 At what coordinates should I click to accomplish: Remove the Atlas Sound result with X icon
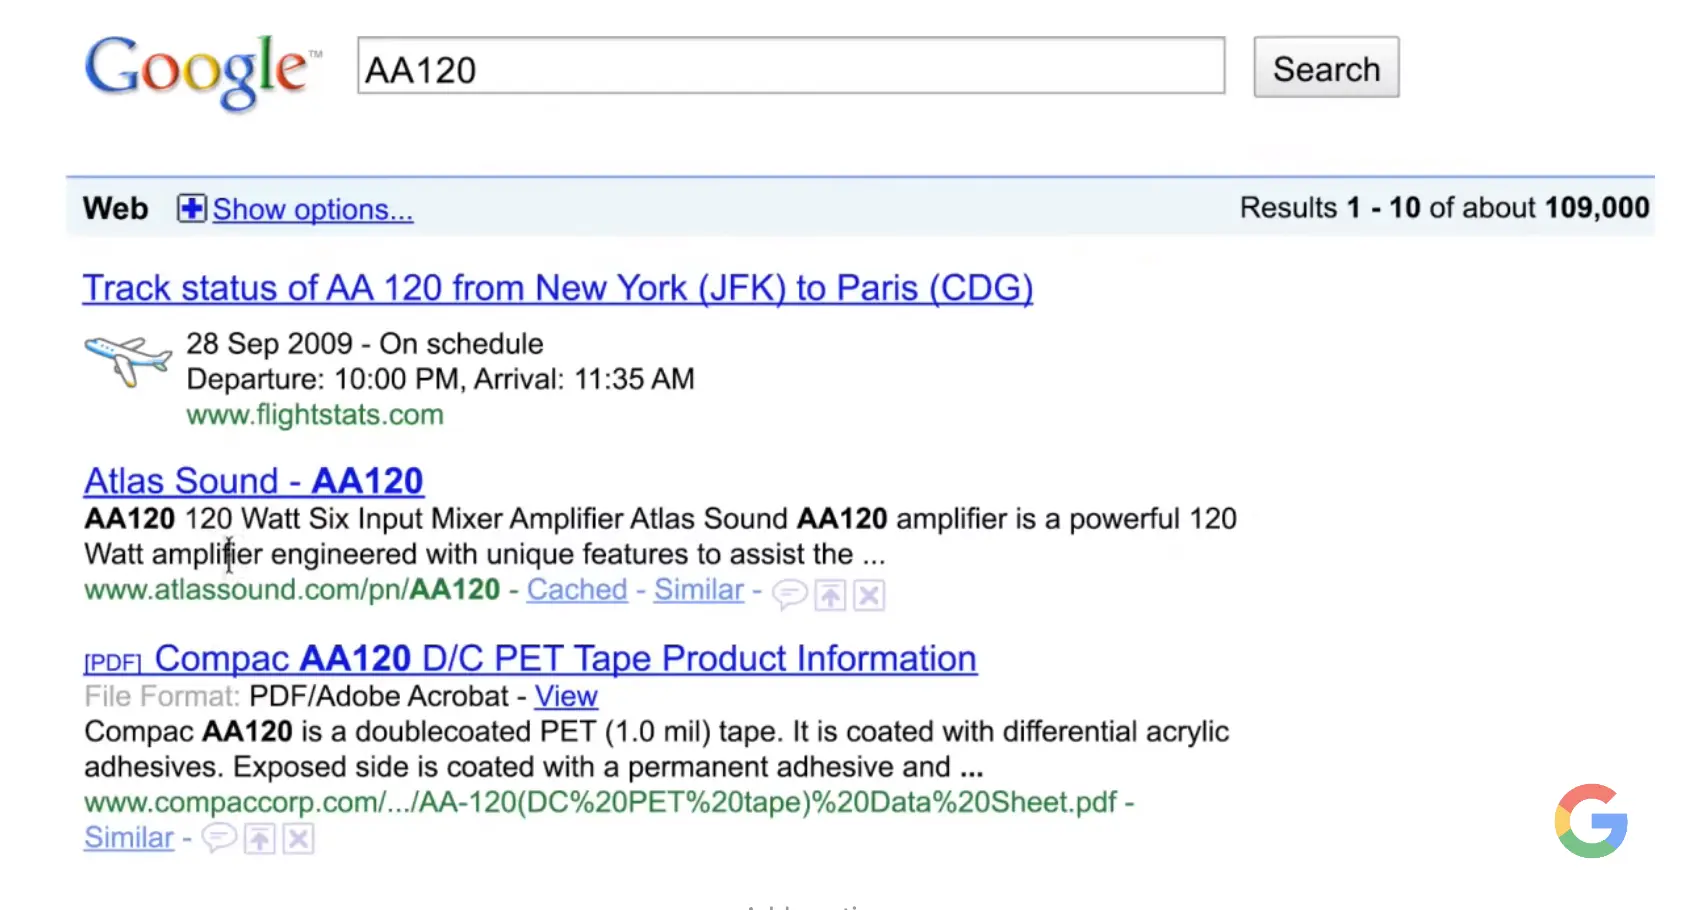[x=869, y=596]
